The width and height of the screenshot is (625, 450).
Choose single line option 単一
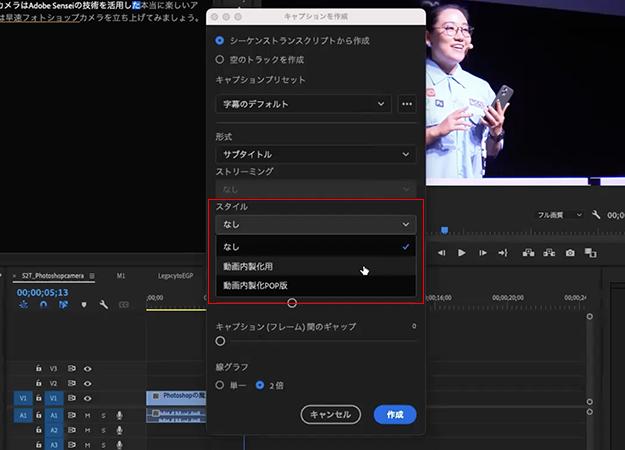click(220, 385)
